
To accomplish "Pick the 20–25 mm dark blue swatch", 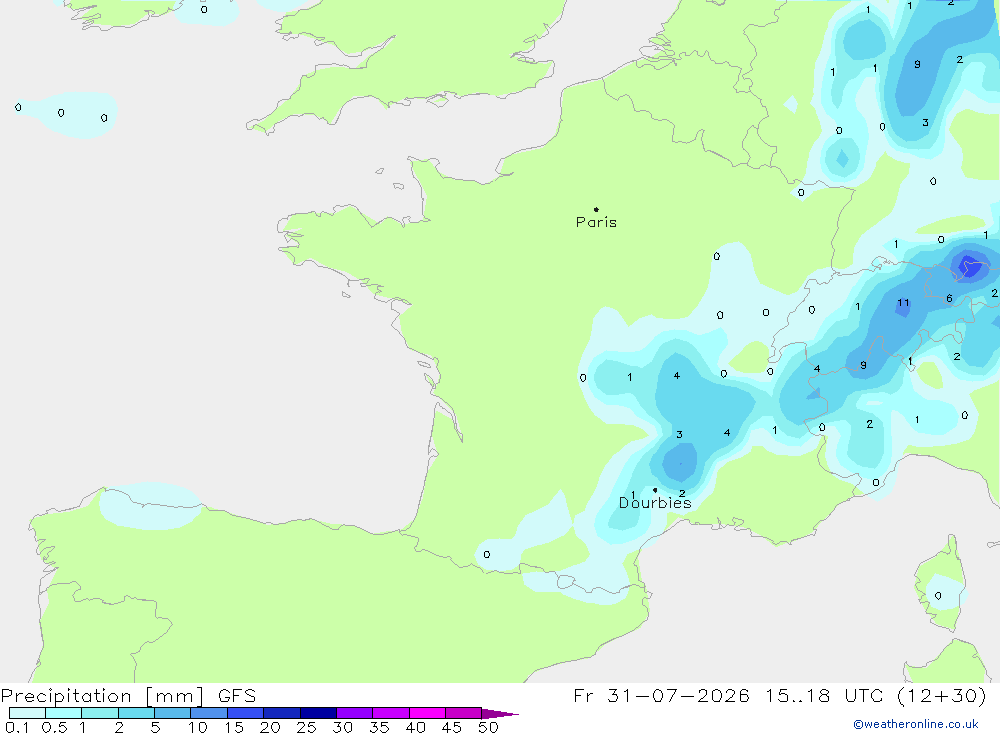I will coord(281,713).
